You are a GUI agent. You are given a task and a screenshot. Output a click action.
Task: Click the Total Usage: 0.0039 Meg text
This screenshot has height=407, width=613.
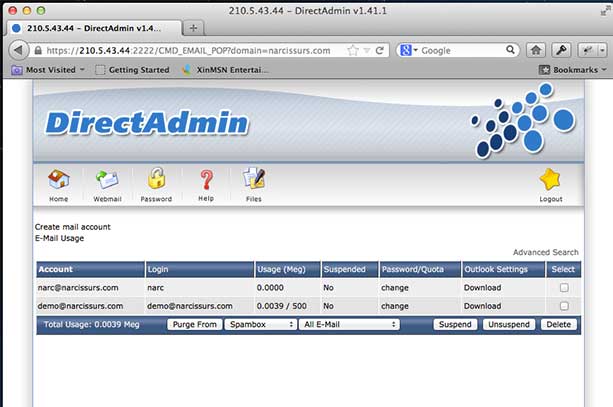click(x=91, y=325)
